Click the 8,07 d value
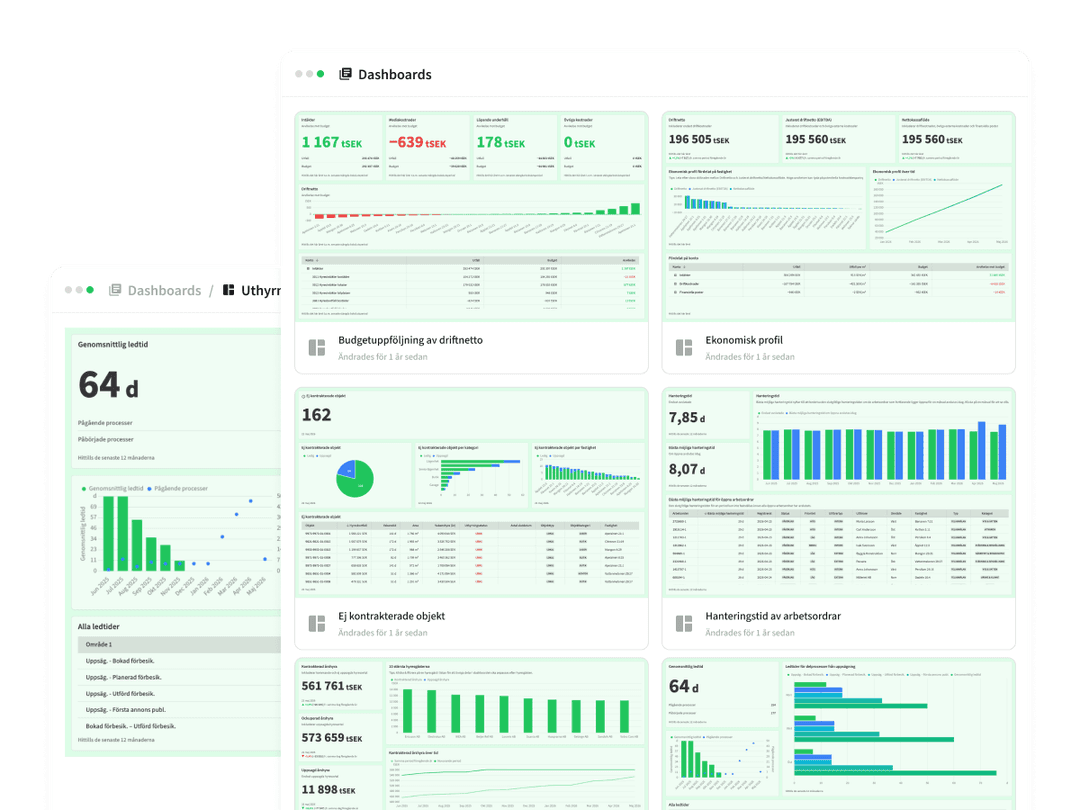 687,469
